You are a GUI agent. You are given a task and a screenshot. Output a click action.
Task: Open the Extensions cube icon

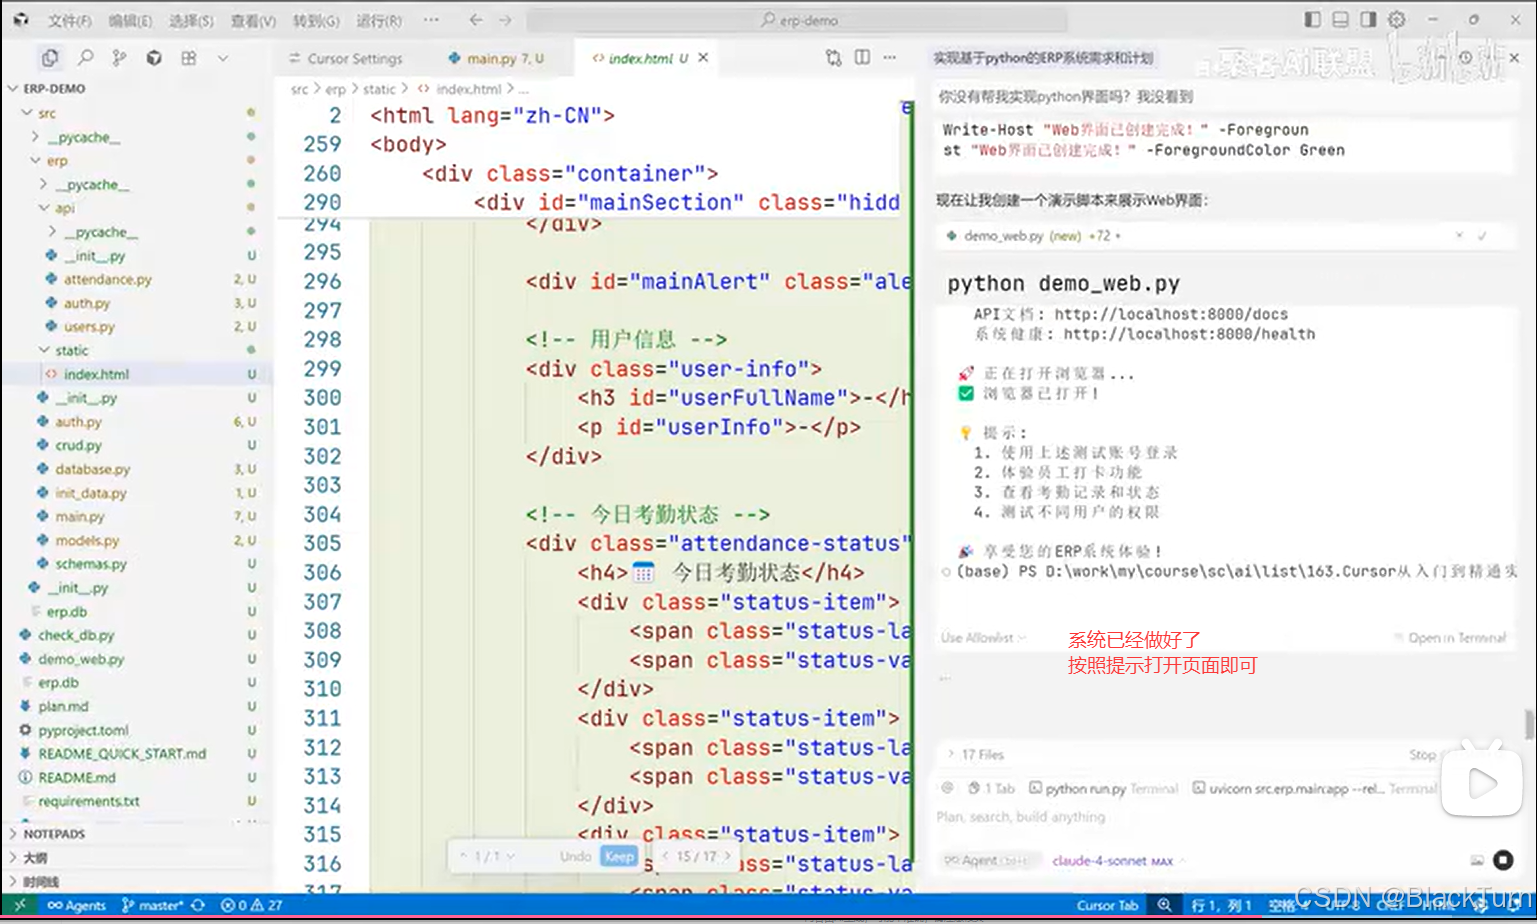click(x=154, y=58)
